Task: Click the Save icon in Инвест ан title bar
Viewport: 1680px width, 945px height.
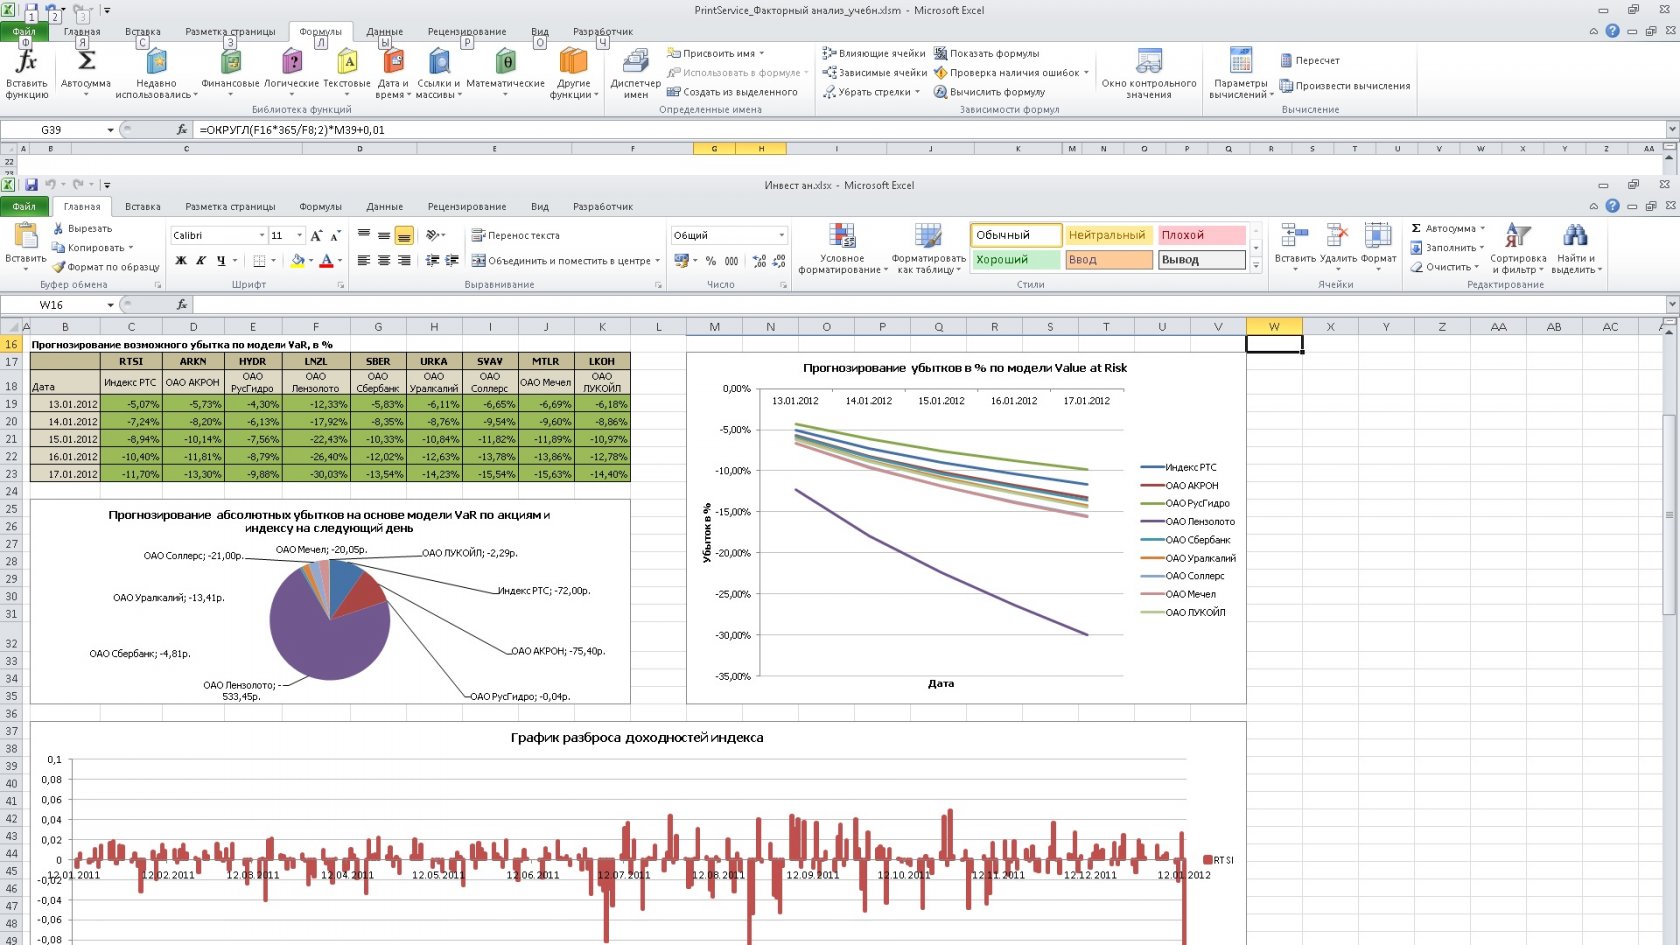Action: [x=32, y=185]
